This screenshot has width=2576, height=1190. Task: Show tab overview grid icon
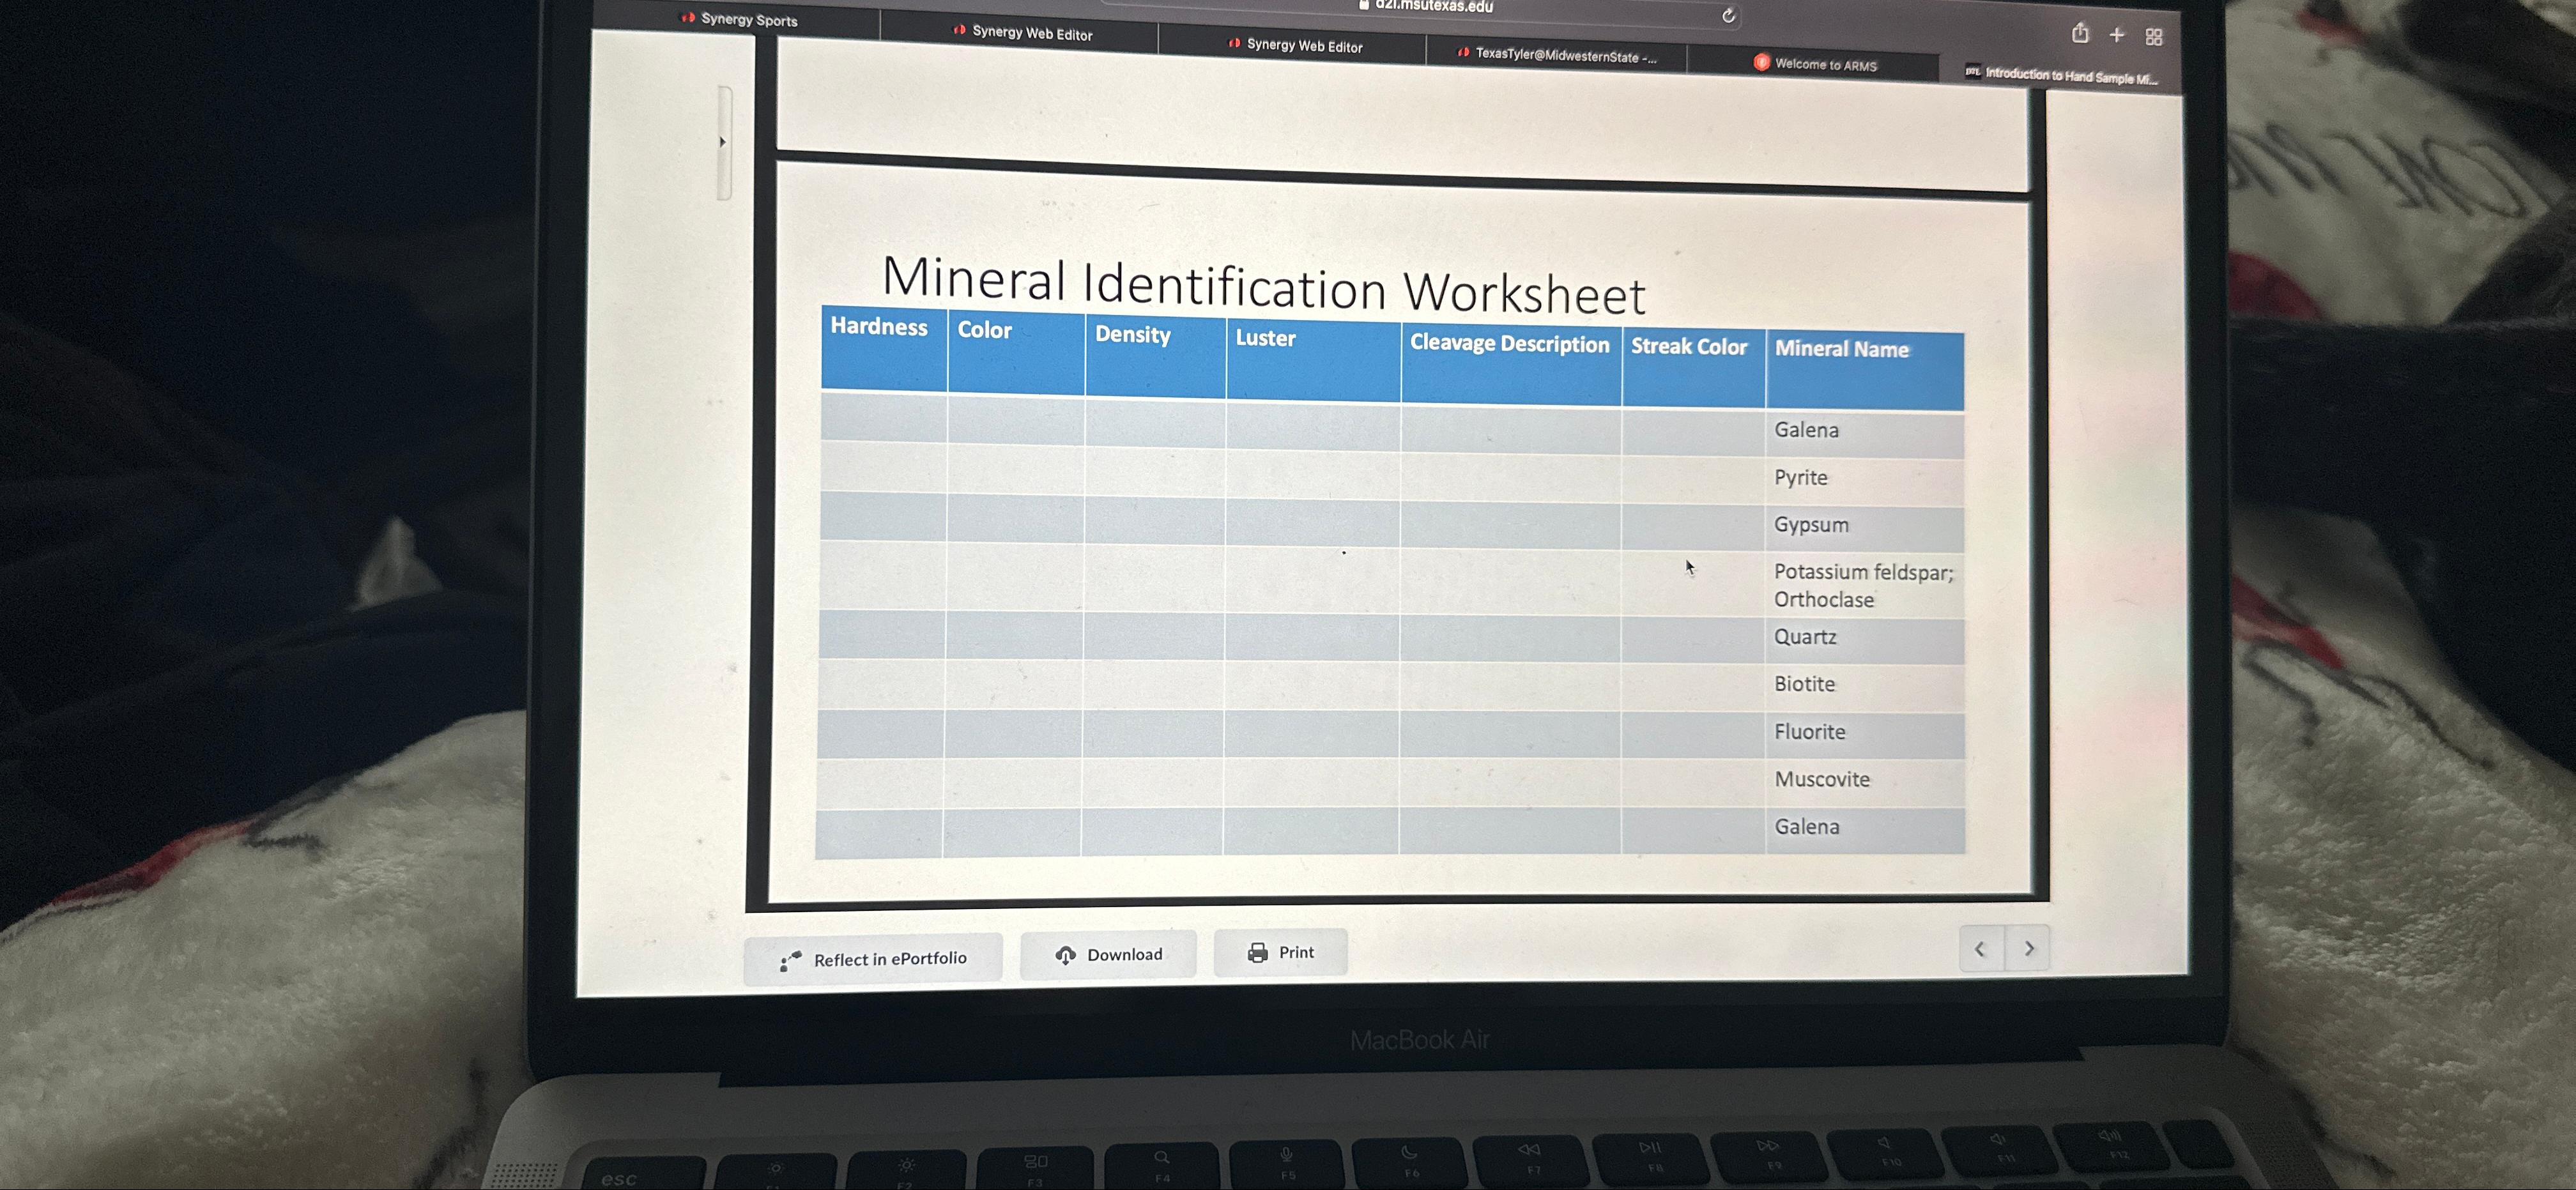click(x=2154, y=37)
